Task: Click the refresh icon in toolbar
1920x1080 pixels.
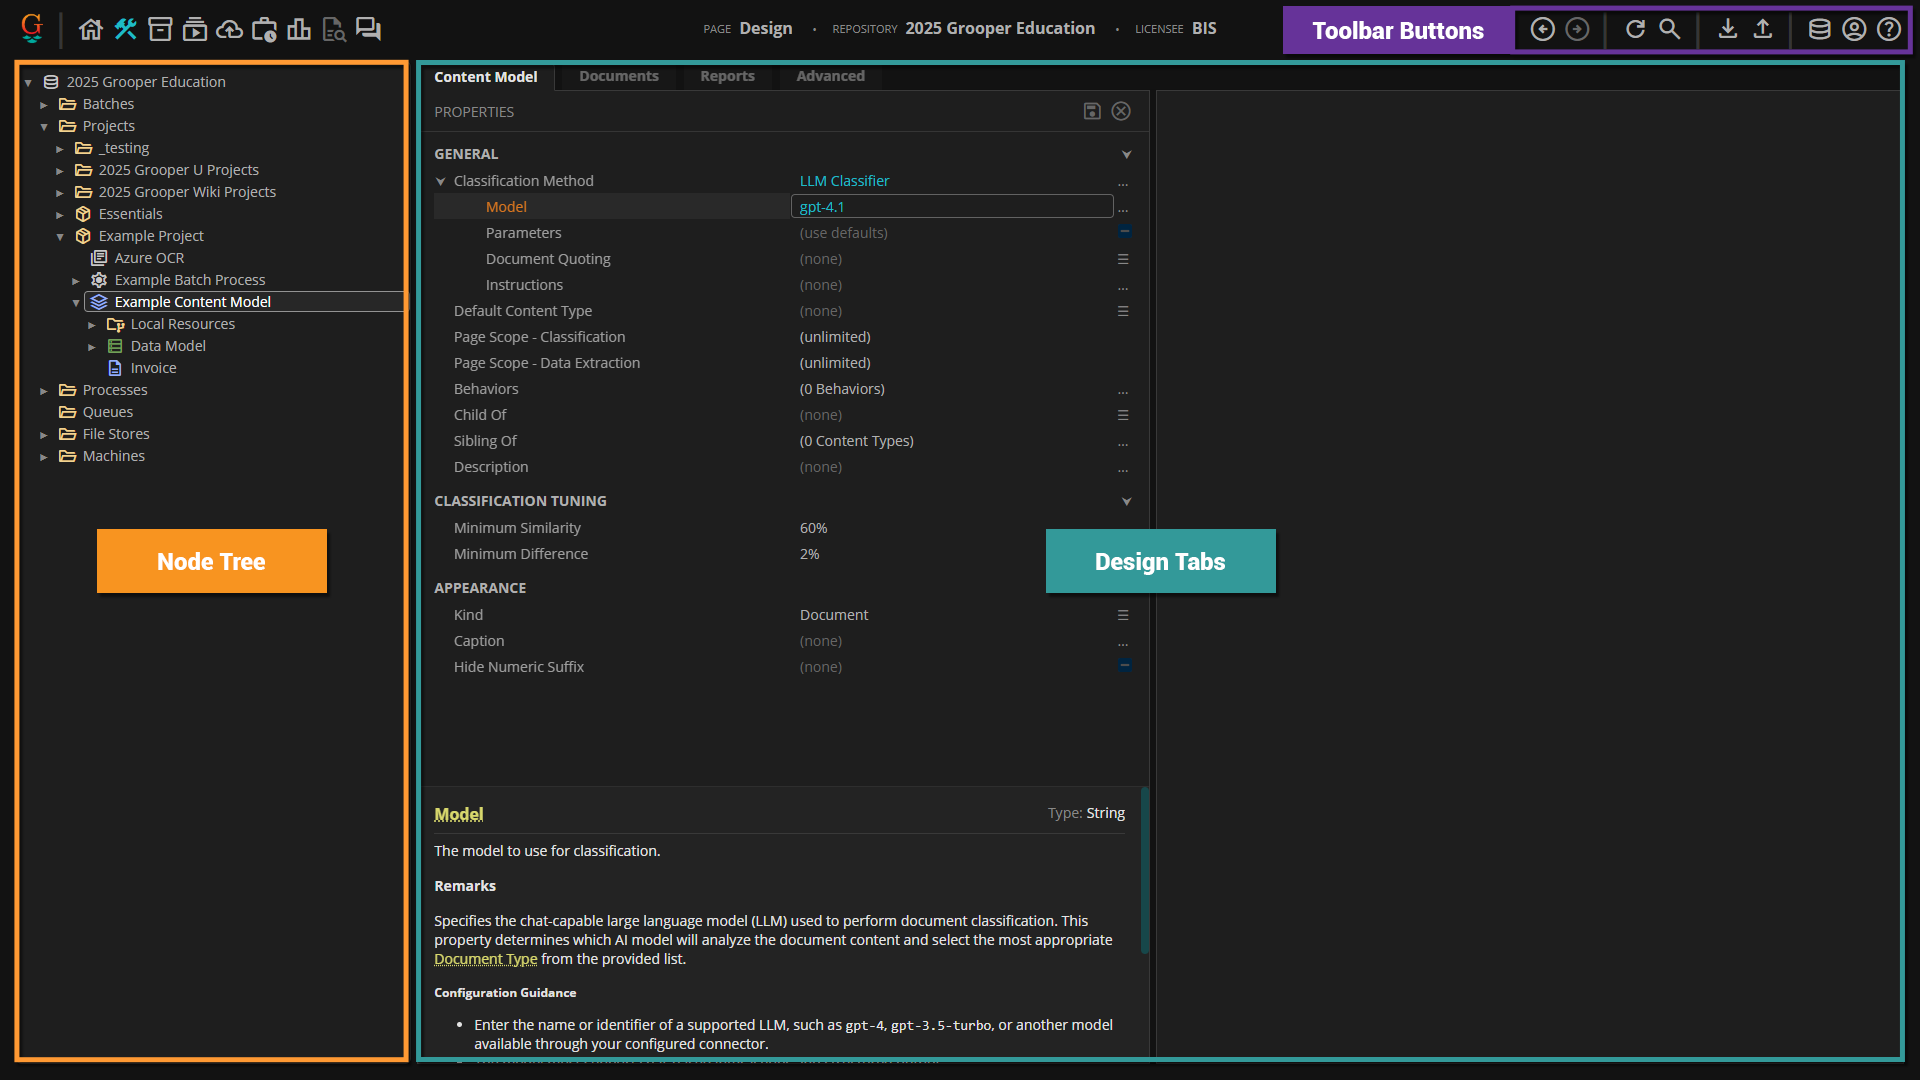Action: [1635, 29]
